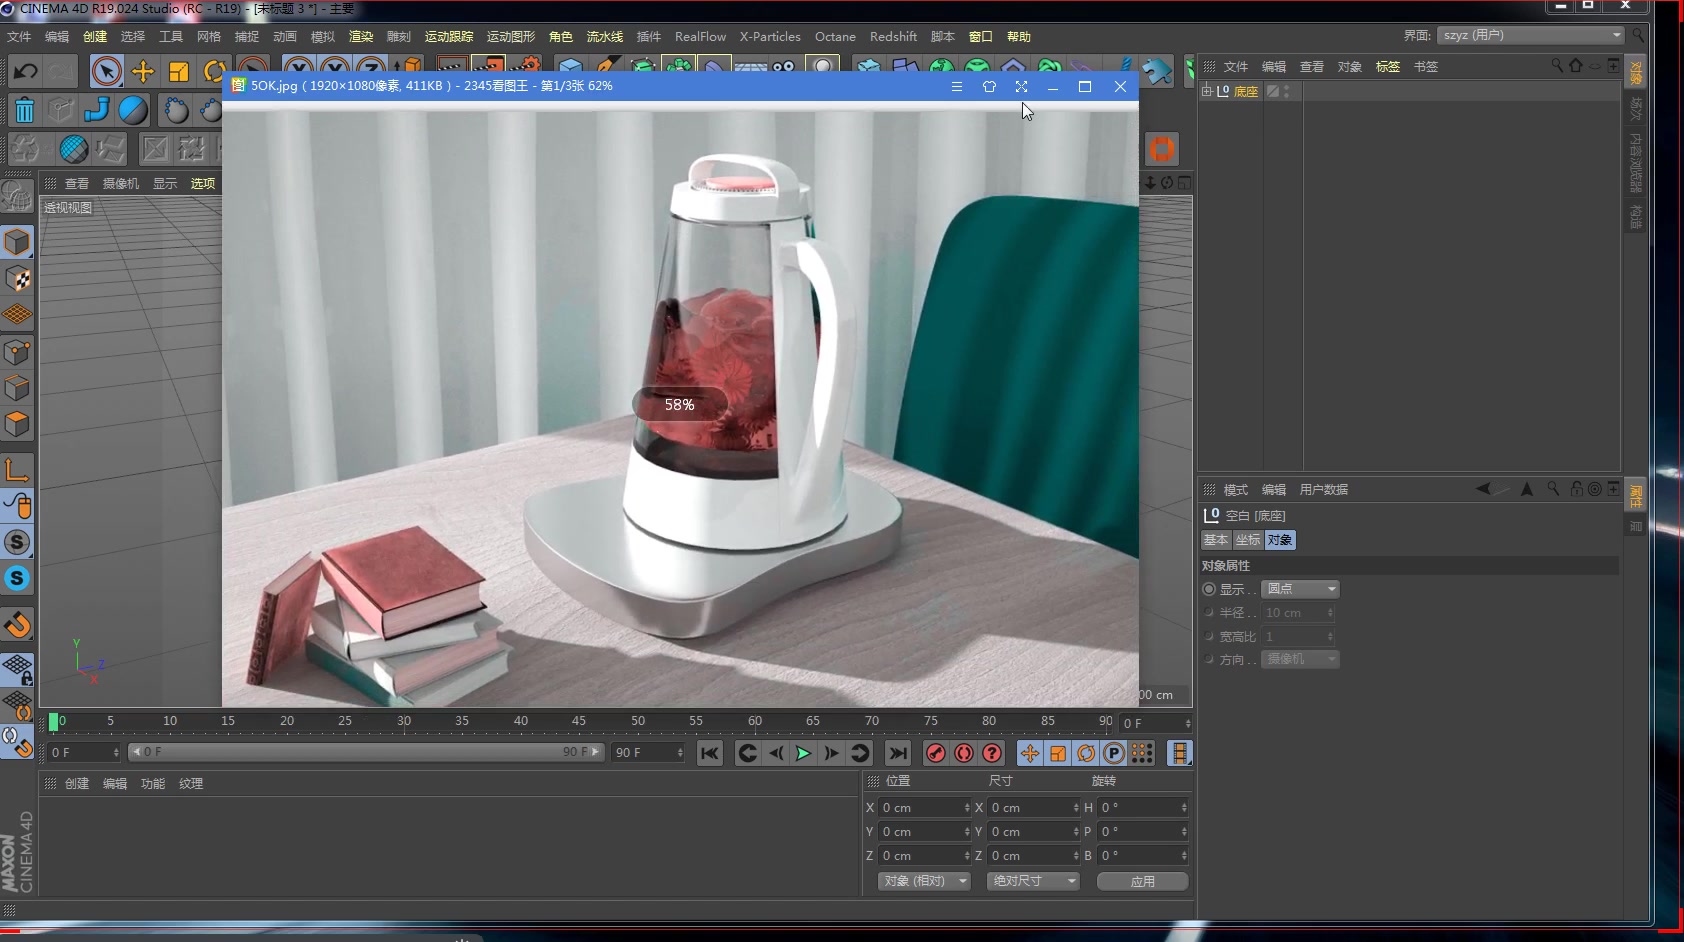Click the search magnifier in Attribute Manager
Screen dimensions: 1684x942
(x=1552, y=489)
